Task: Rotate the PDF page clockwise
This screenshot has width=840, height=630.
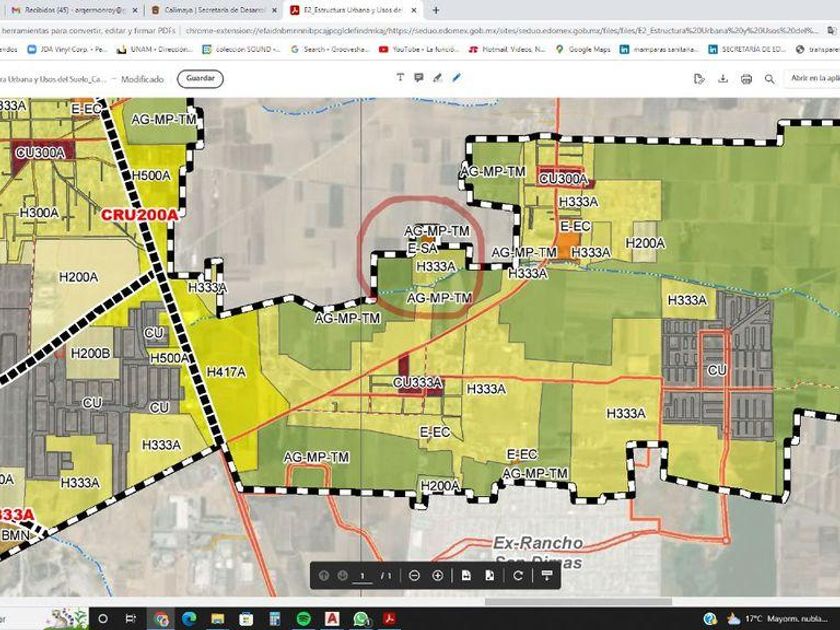Action: [x=518, y=575]
